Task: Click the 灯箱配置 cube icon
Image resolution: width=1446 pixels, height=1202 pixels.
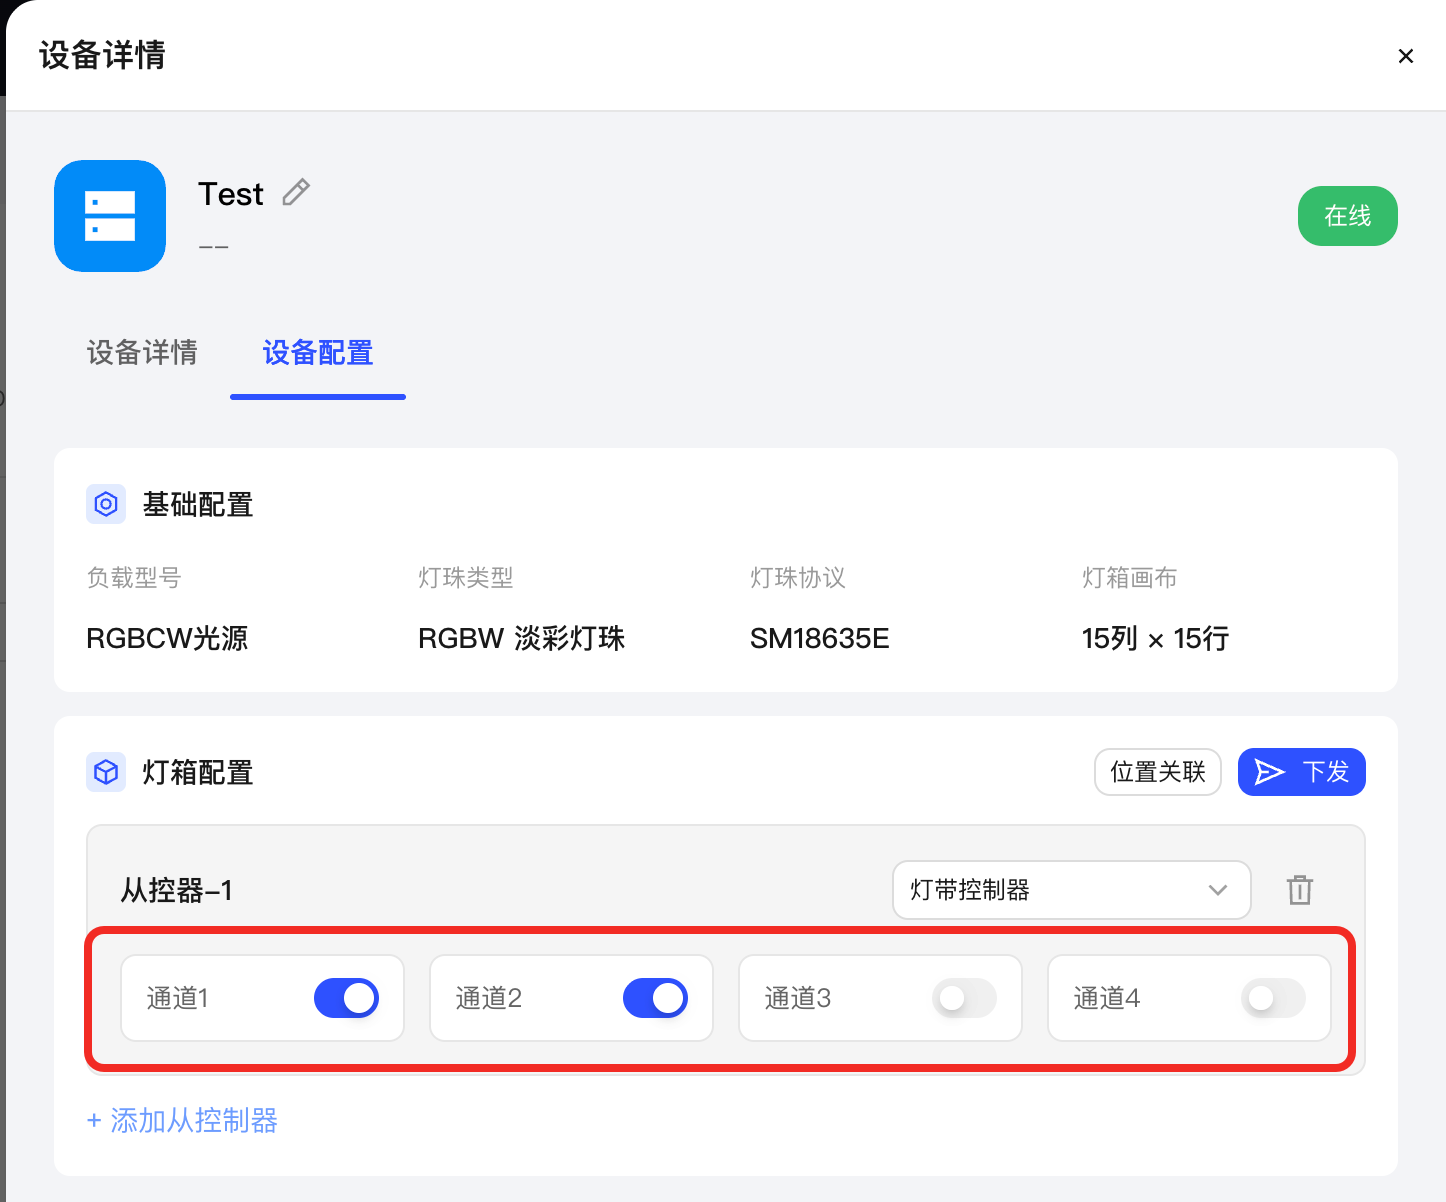Action: (x=106, y=772)
